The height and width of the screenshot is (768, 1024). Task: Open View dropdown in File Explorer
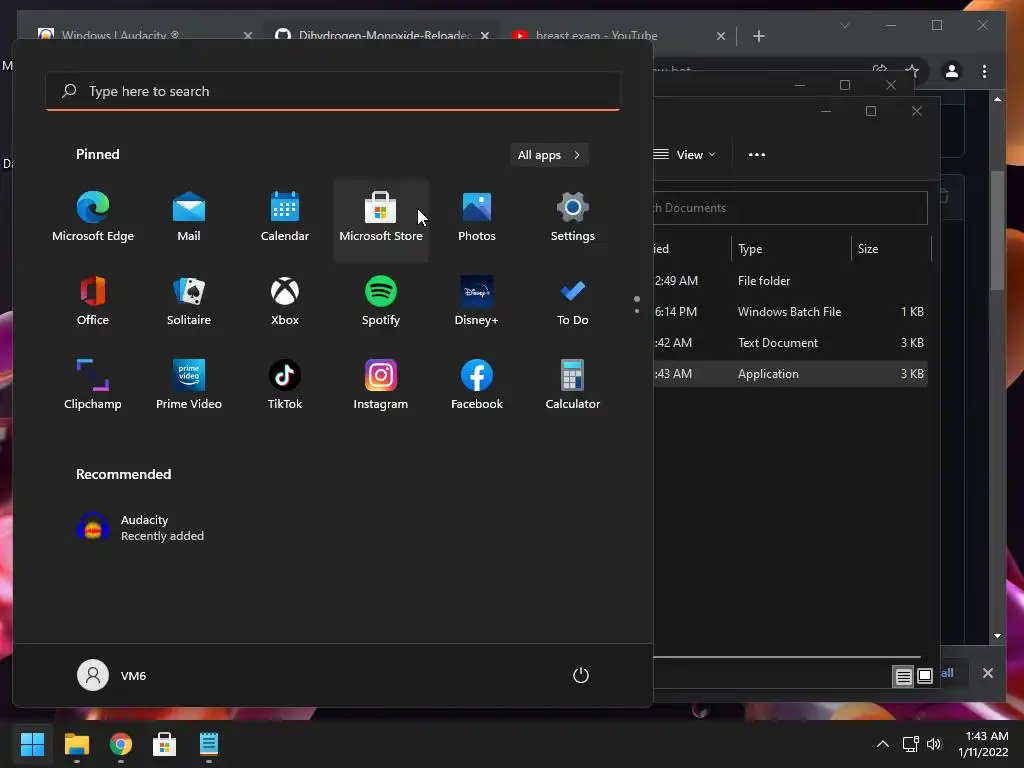pos(684,155)
